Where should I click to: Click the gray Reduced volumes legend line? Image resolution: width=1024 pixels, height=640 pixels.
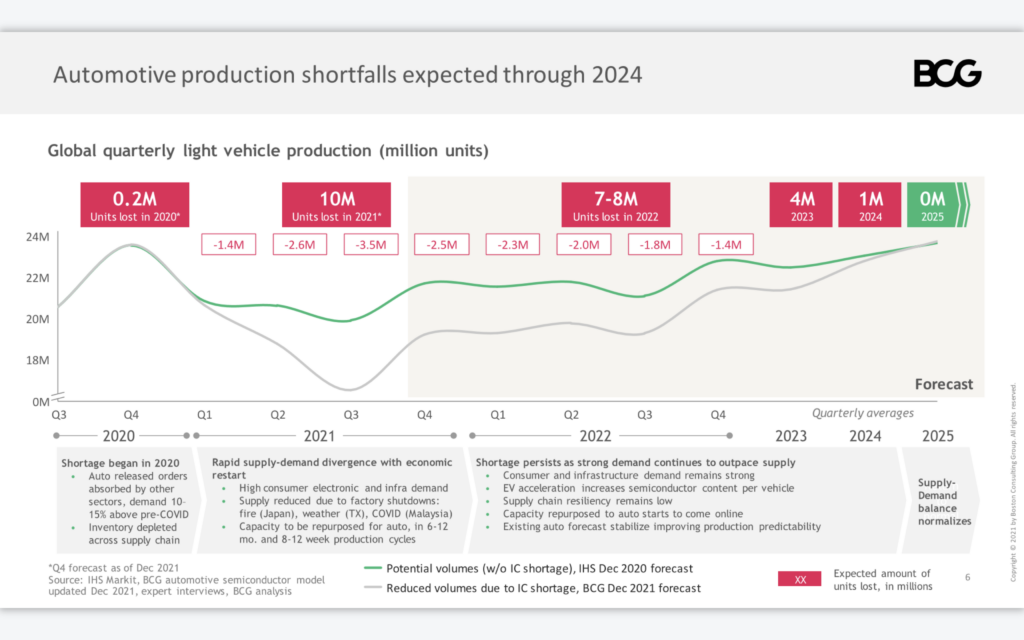coord(373,587)
